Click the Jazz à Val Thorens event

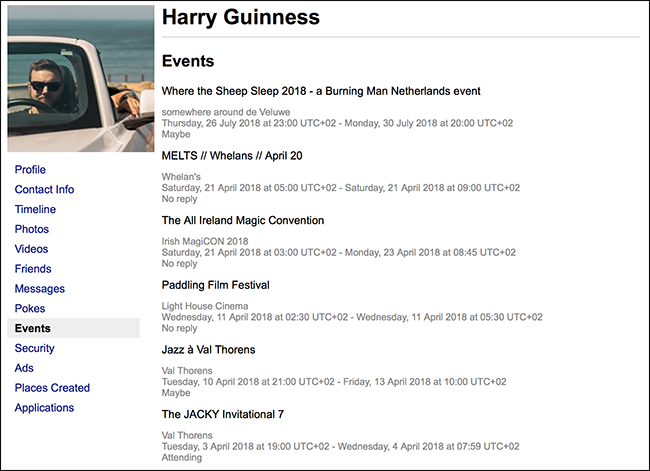[x=208, y=350]
